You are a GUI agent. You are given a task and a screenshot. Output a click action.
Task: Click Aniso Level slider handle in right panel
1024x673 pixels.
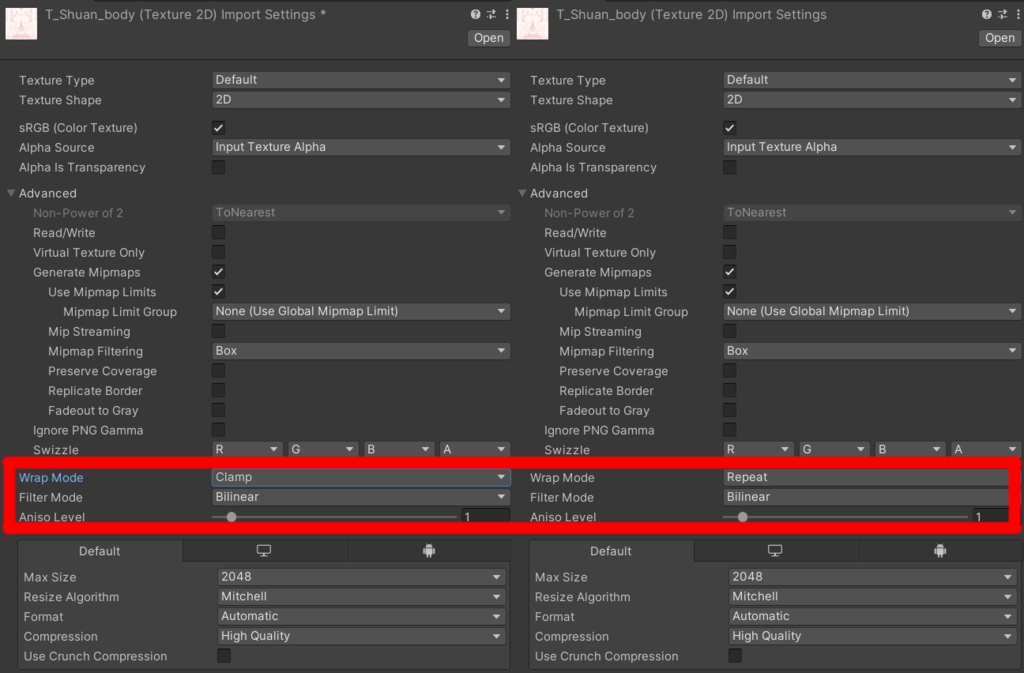coord(743,517)
